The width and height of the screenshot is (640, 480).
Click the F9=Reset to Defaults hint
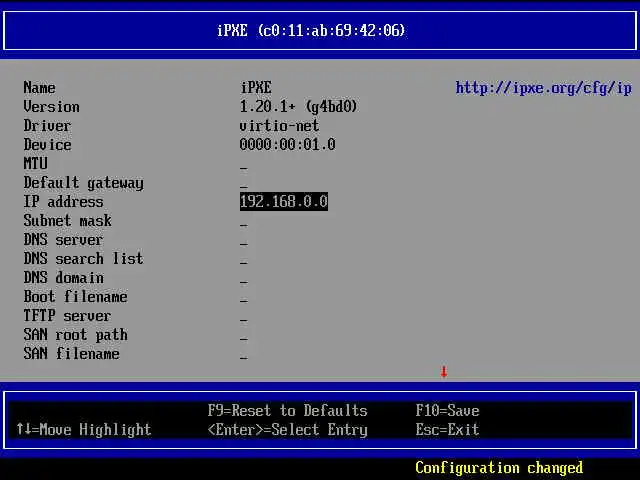tap(288, 411)
